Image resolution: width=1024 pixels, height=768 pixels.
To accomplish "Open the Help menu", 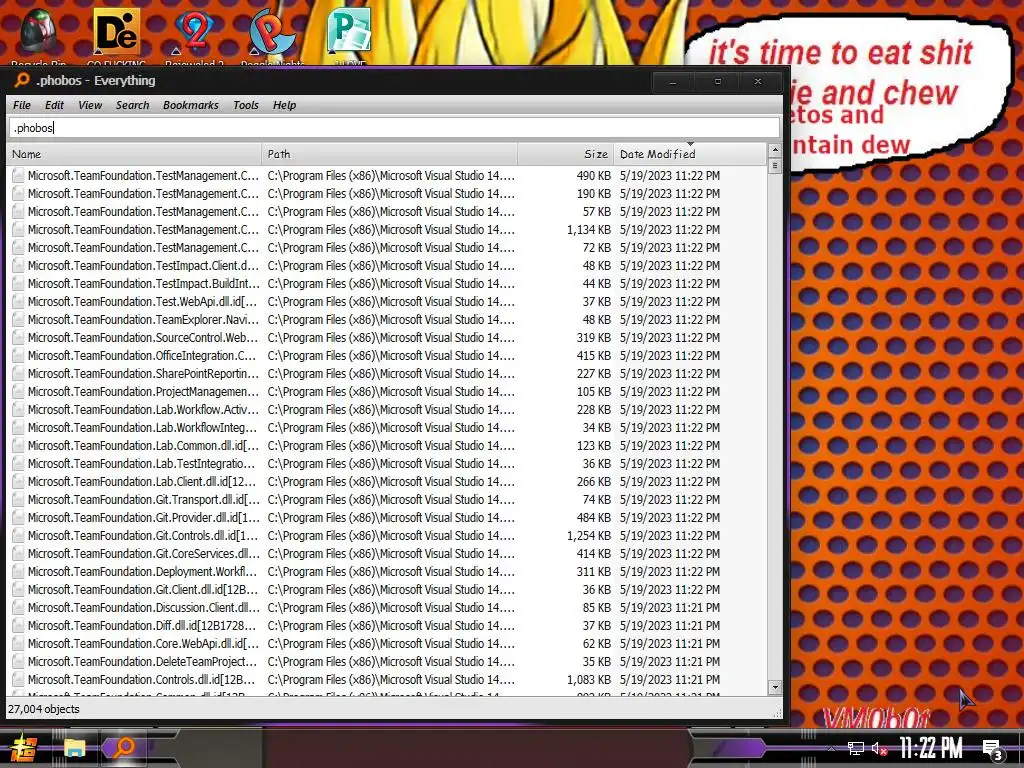I will (284, 105).
